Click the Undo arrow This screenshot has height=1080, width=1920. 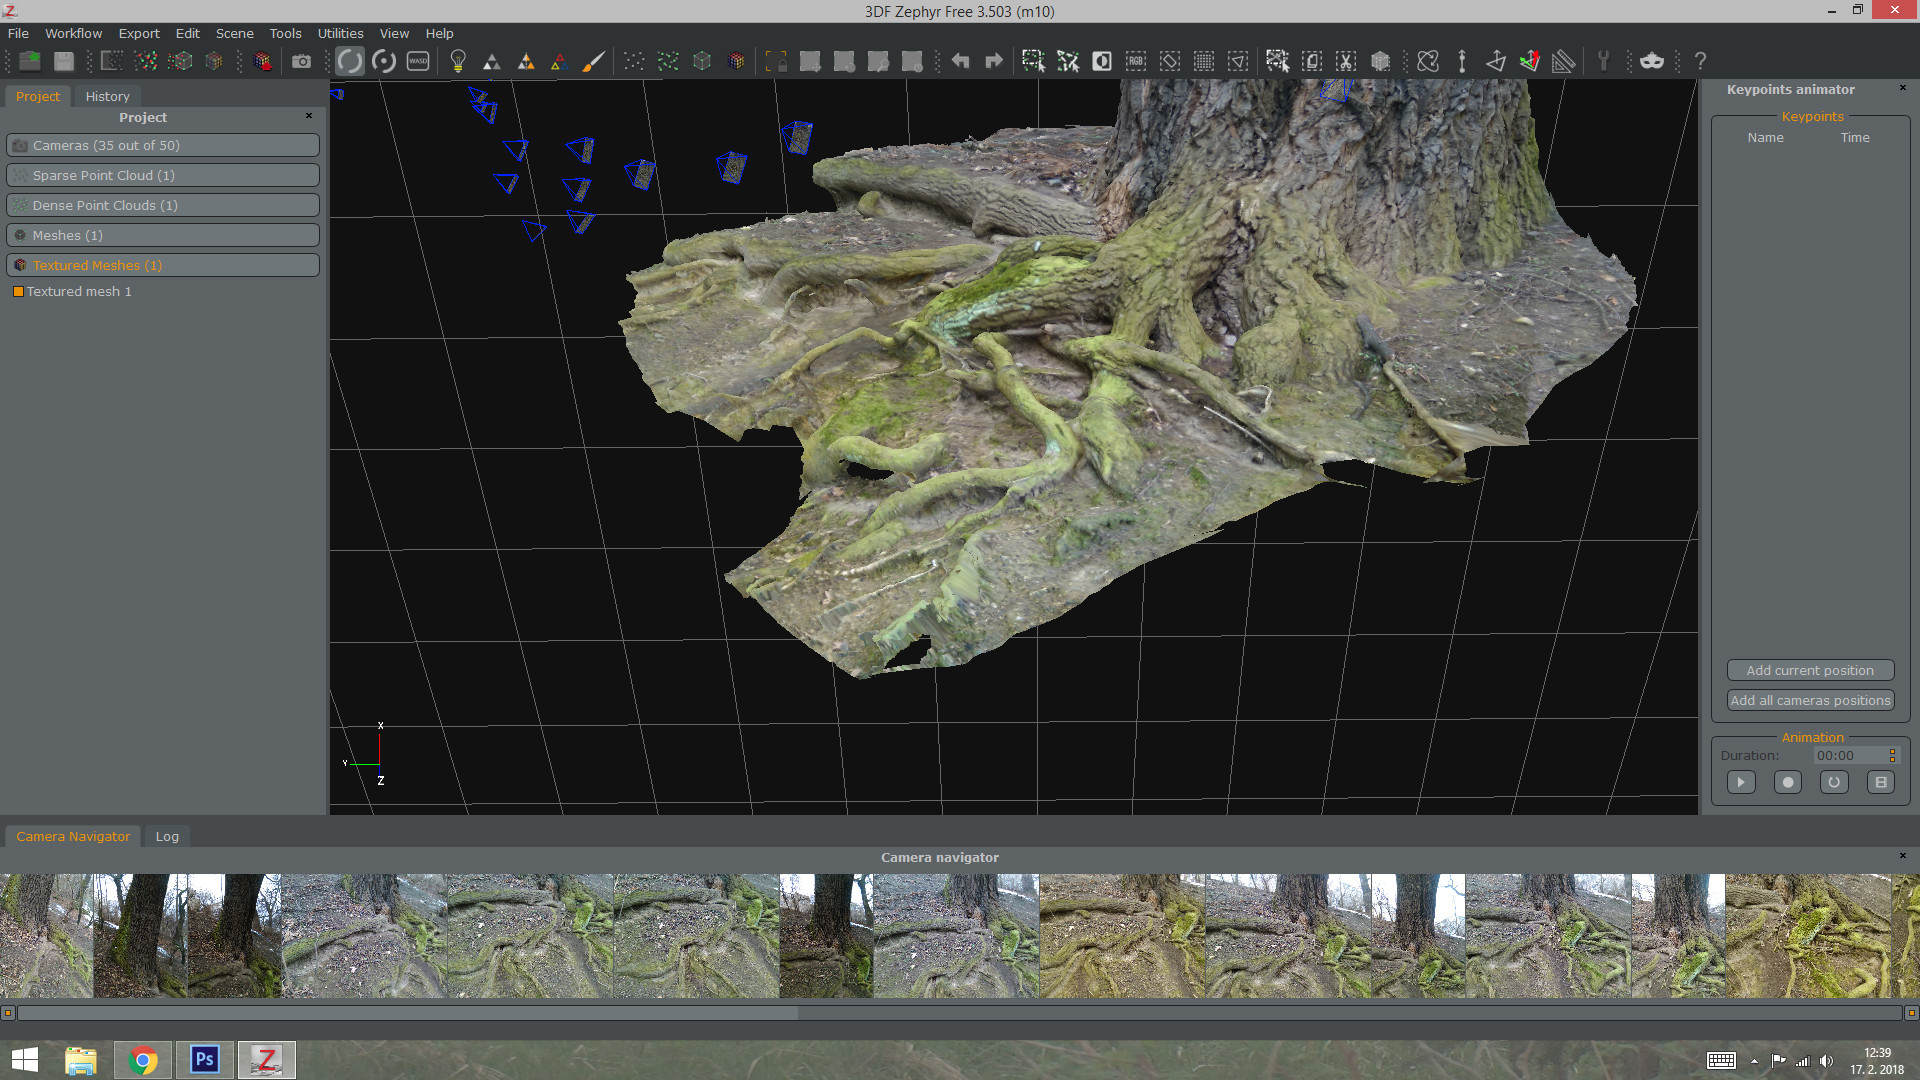coord(960,61)
